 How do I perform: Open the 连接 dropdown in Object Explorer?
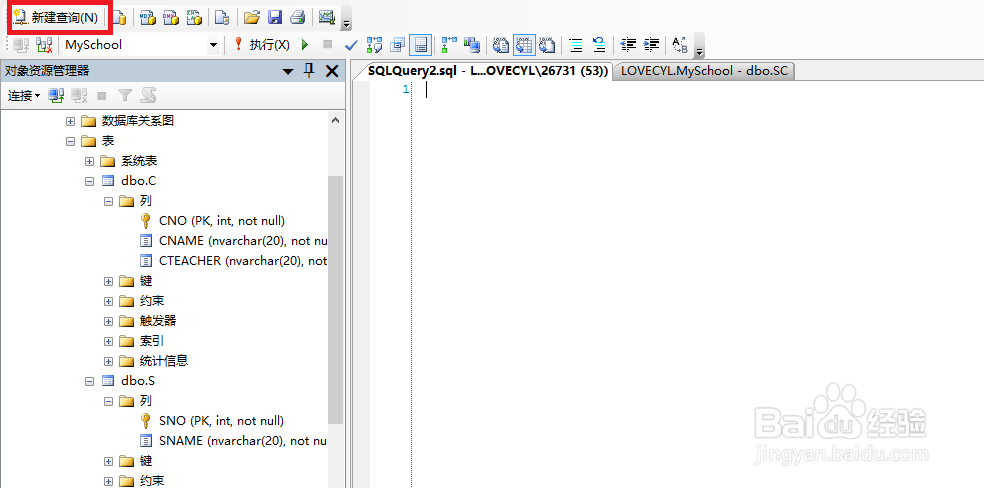coord(24,96)
